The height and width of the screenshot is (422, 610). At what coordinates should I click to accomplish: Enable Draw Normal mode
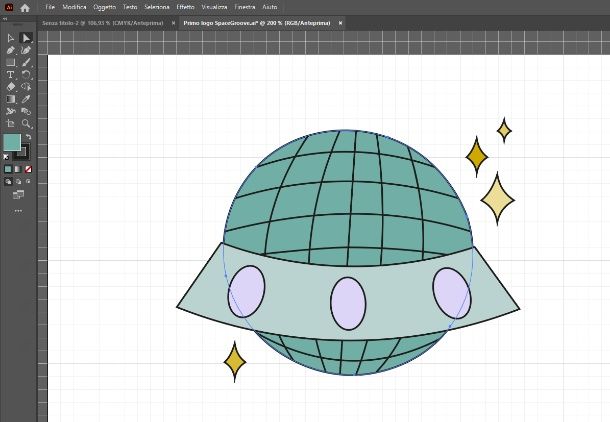[x=8, y=182]
